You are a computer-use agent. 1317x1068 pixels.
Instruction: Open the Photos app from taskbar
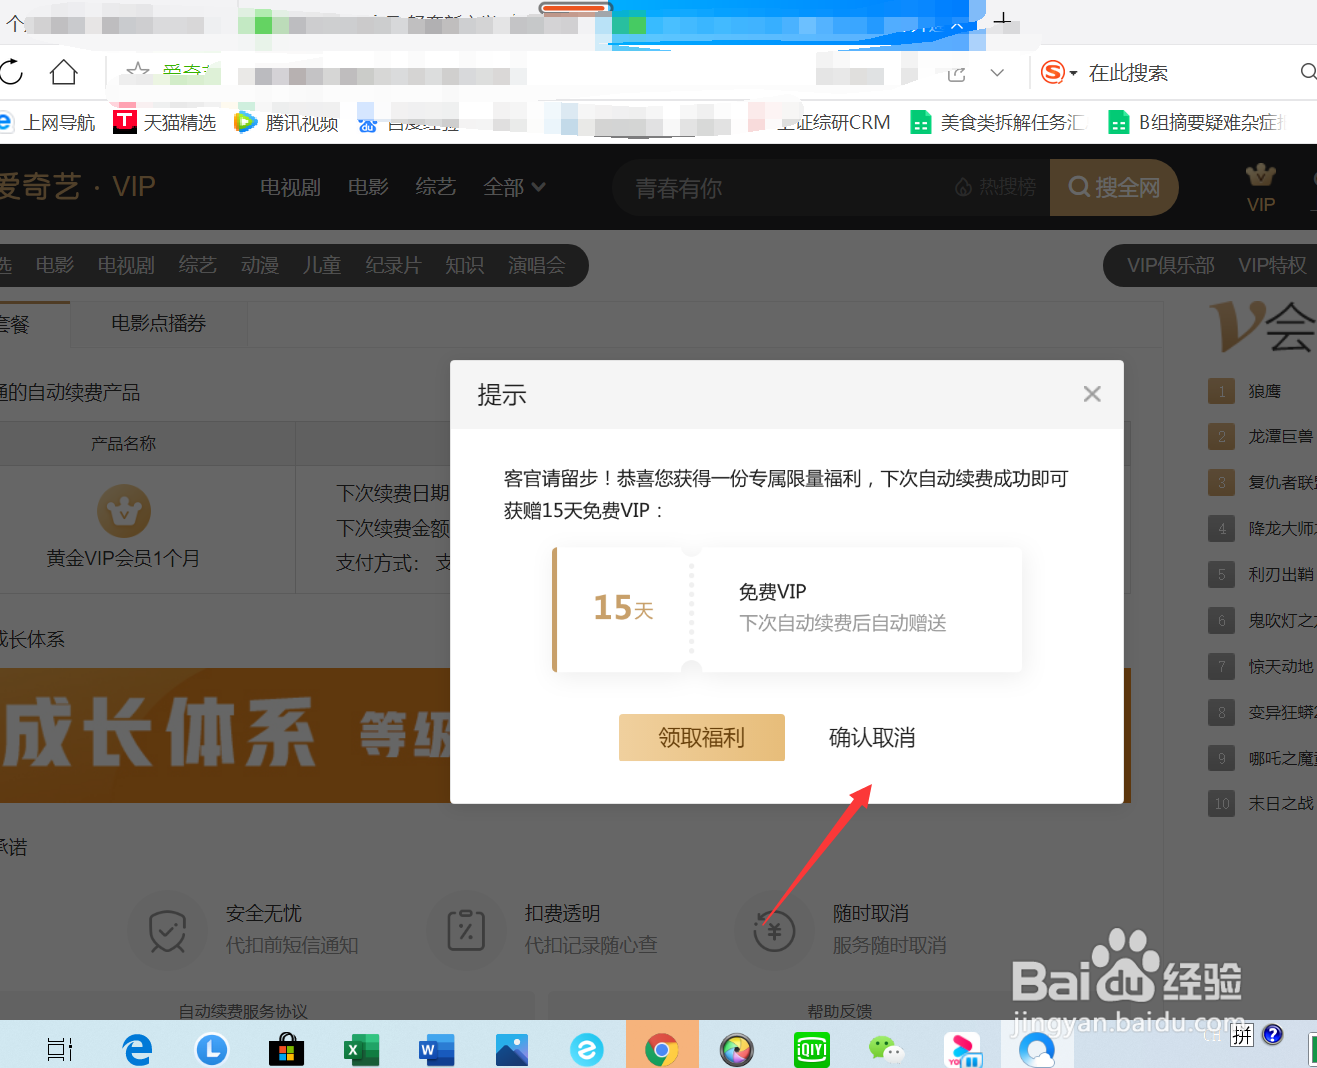[511, 1049]
